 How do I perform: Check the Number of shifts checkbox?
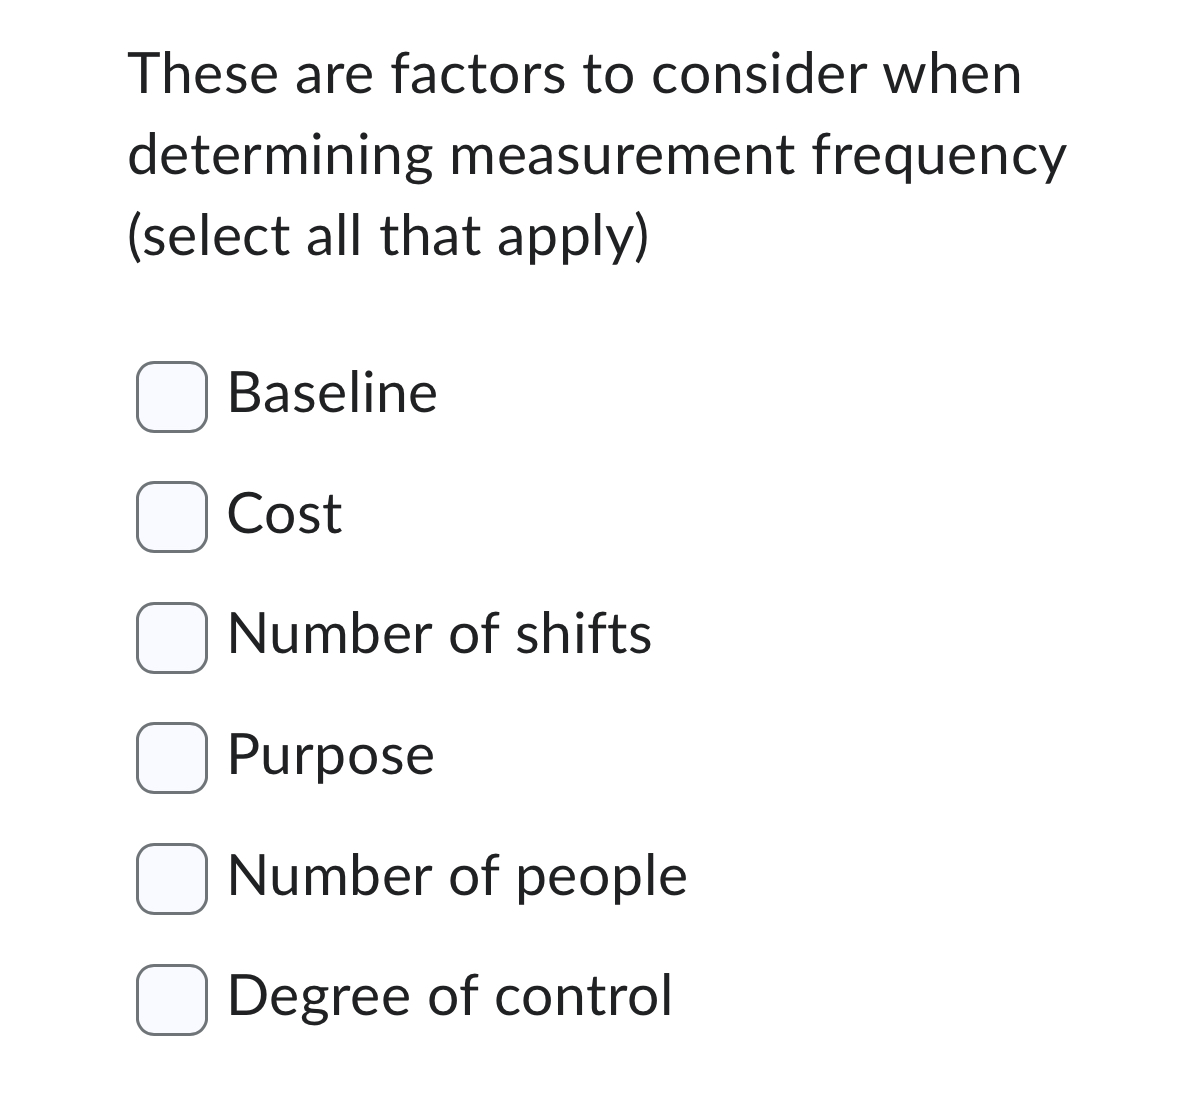coord(172,638)
